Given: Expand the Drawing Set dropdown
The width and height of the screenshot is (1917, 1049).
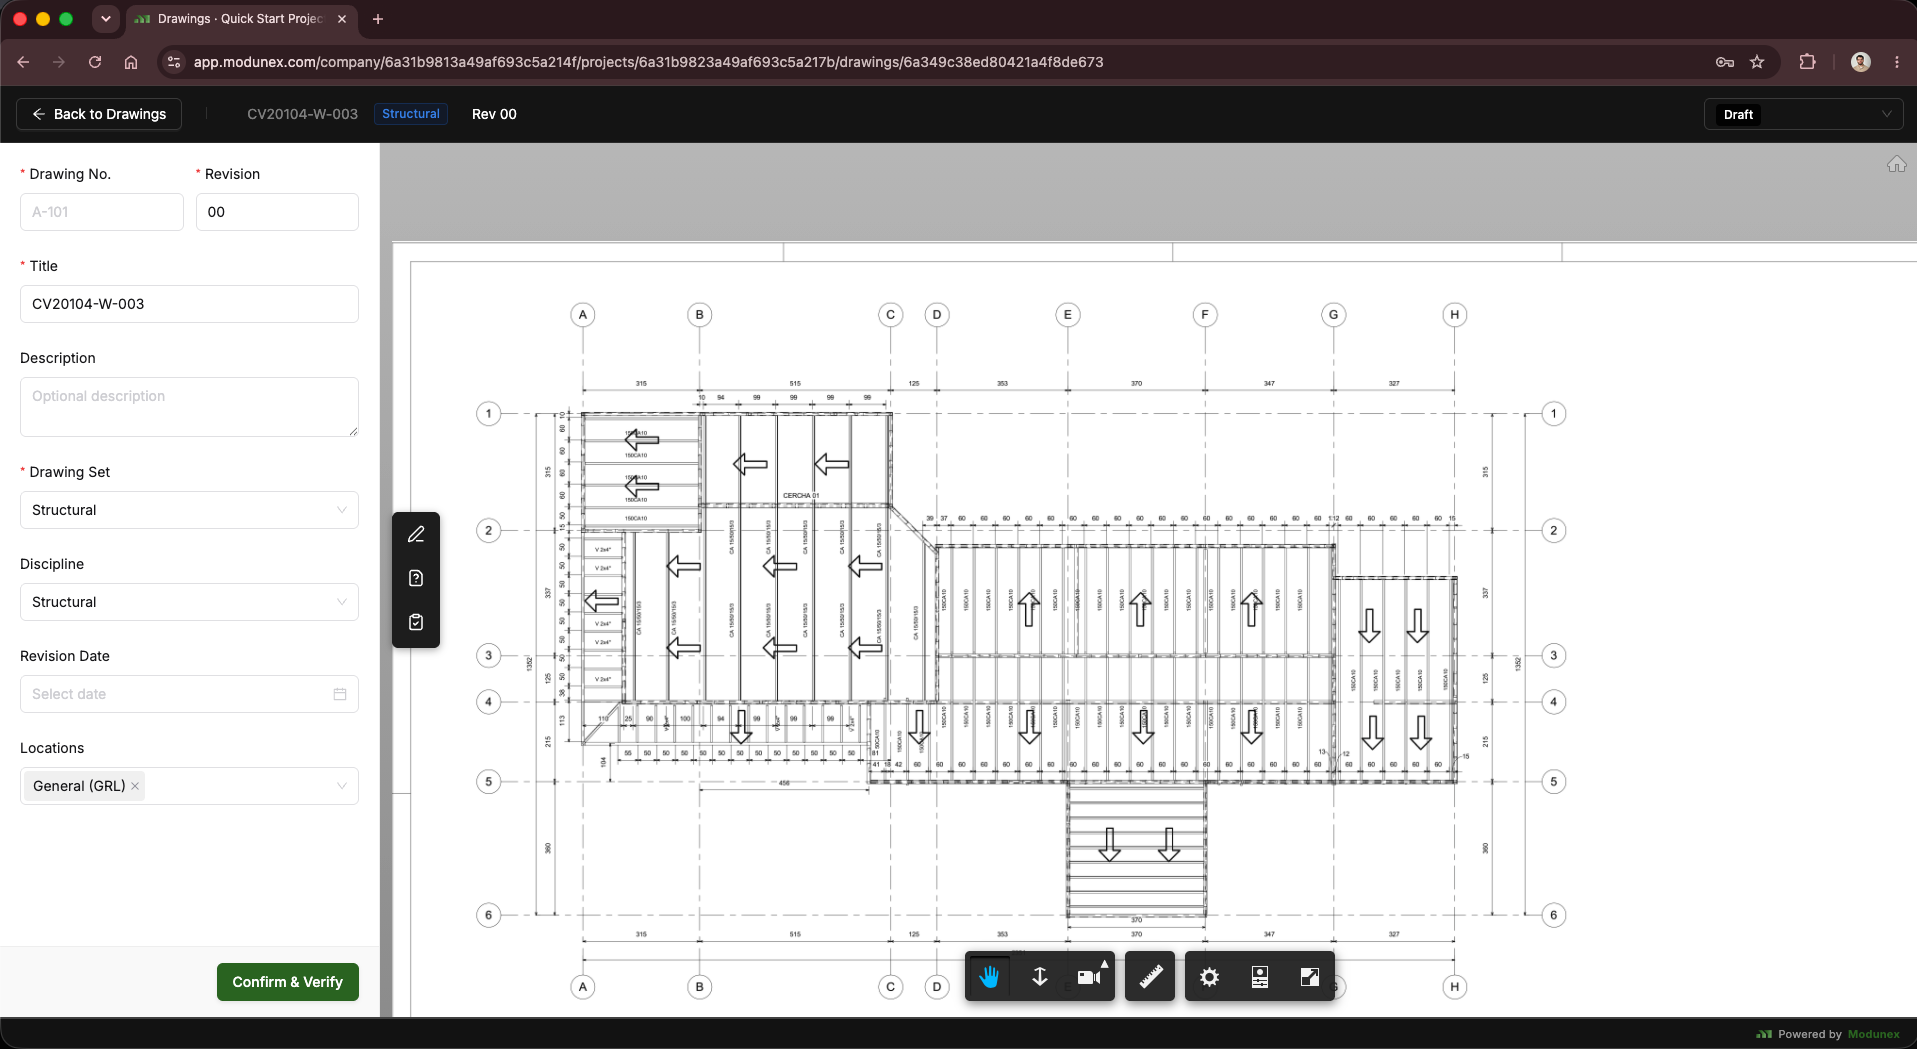Looking at the screenshot, I should (x=189, y=510).
